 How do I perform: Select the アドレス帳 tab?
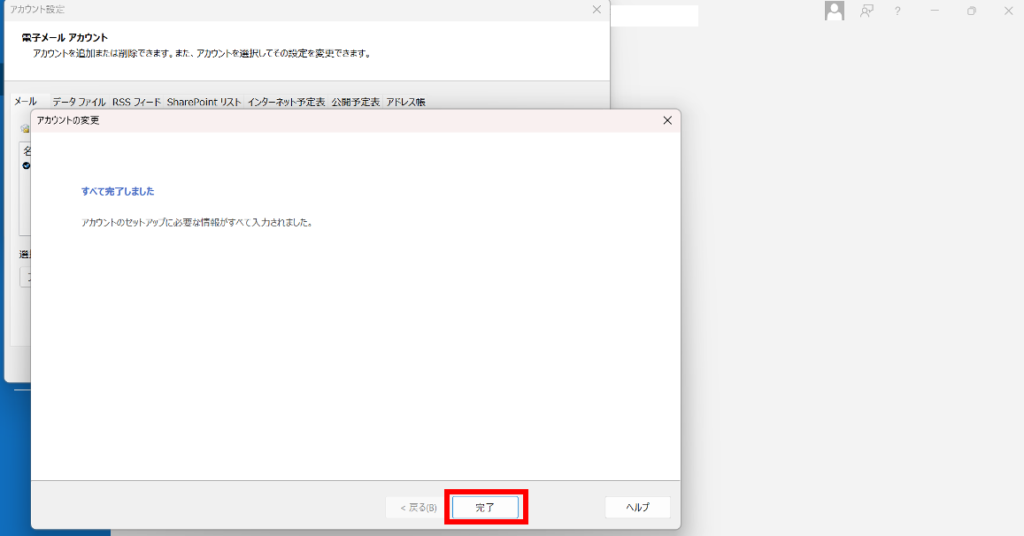(406, 102)
